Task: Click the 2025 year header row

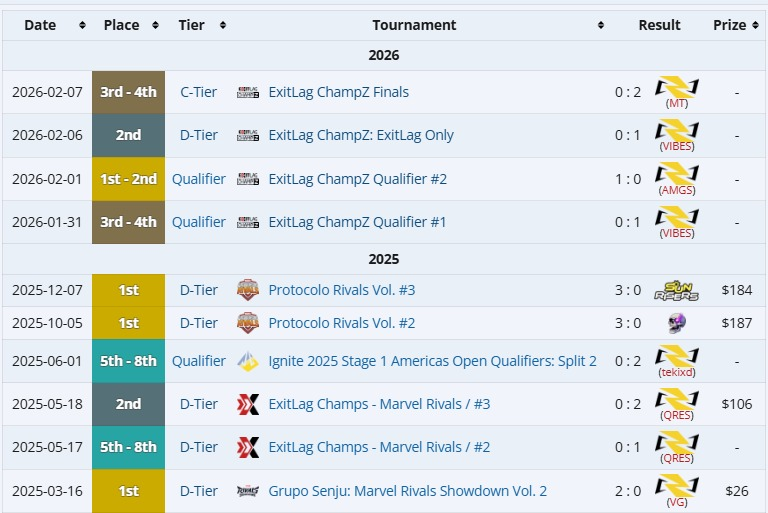Action: click(384, 259)
